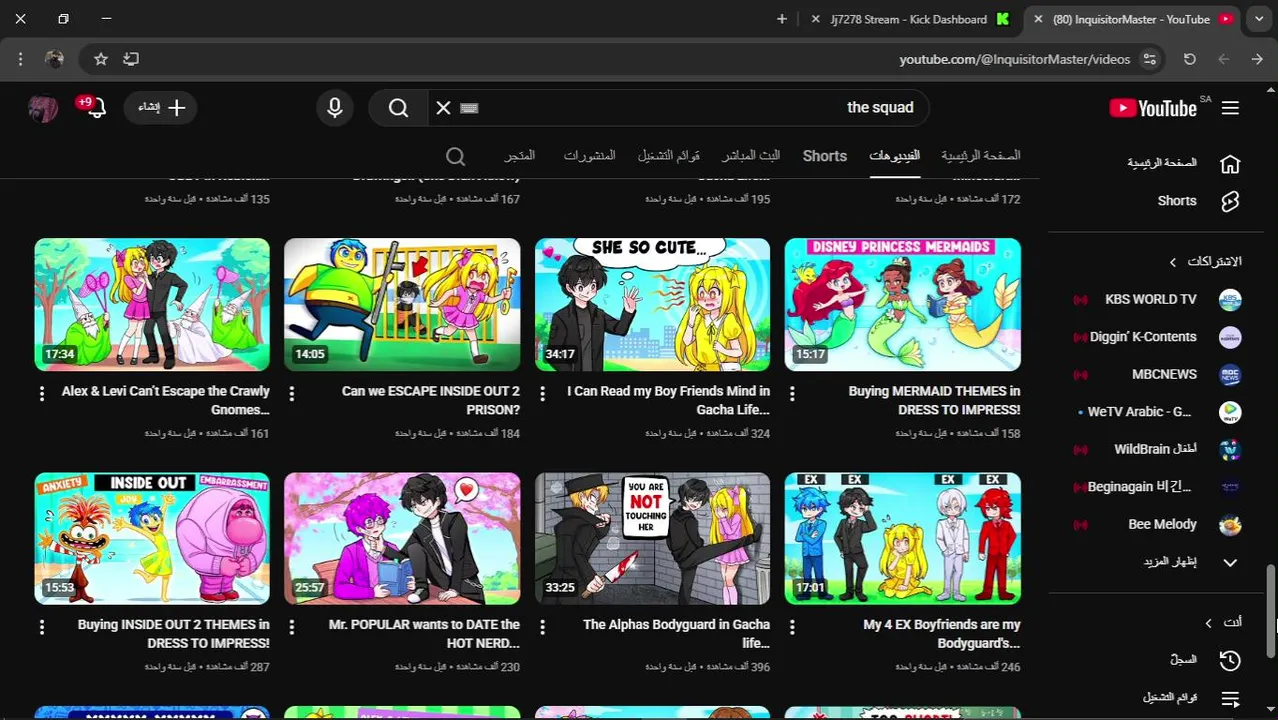Open the Subscriptions (الاشتراكات) section chevron
Image resolution: width=1278 pixels, height=720 pixels.
pos(1173,262)
